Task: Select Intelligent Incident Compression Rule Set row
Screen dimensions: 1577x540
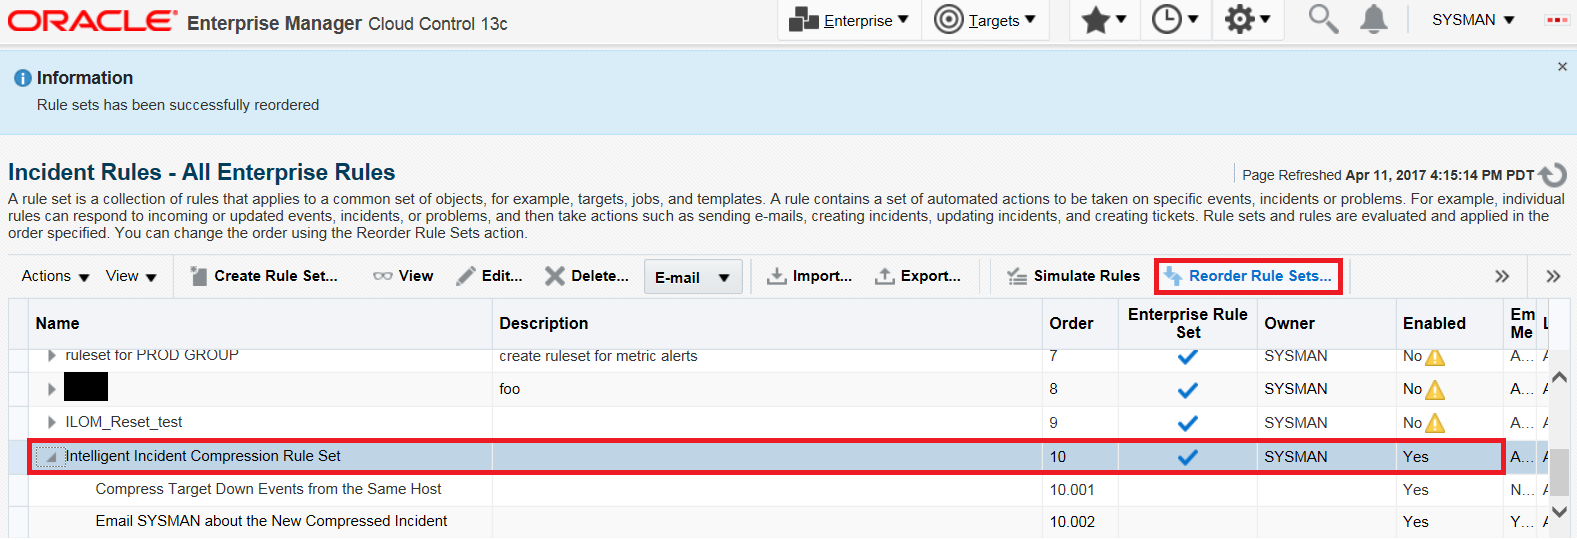Action: pyautogui.click(x=765, y=456)
